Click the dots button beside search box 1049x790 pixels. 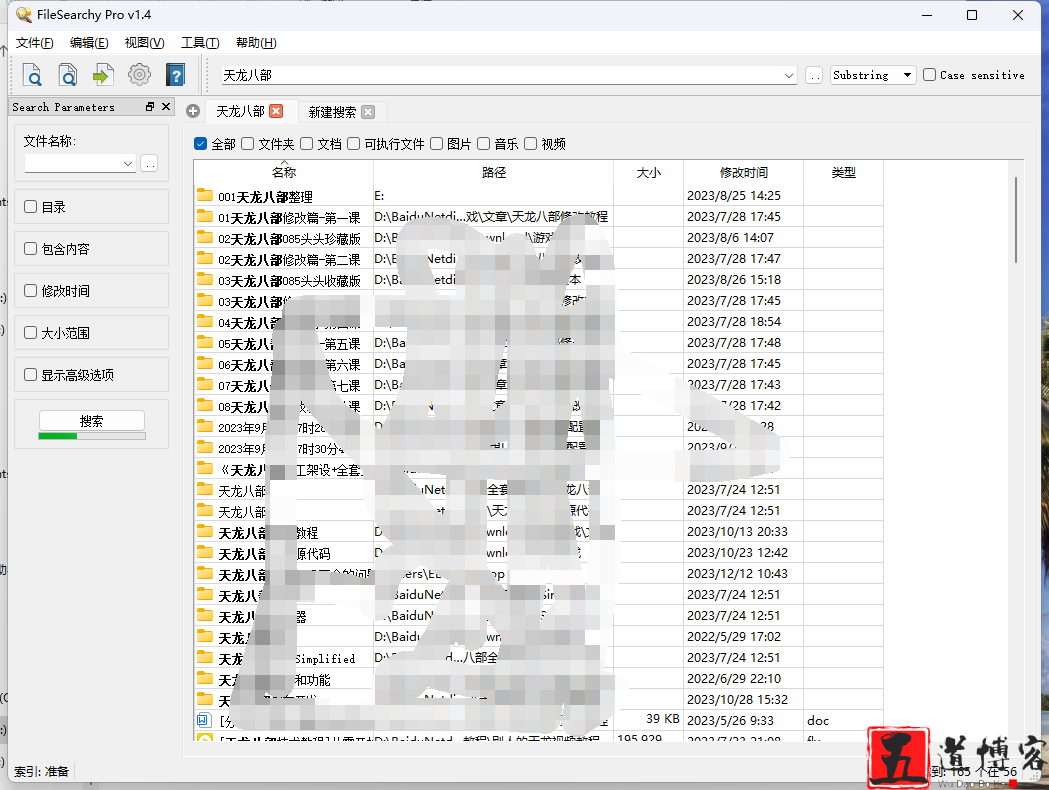pyautogui.click(x=814, y=75)
